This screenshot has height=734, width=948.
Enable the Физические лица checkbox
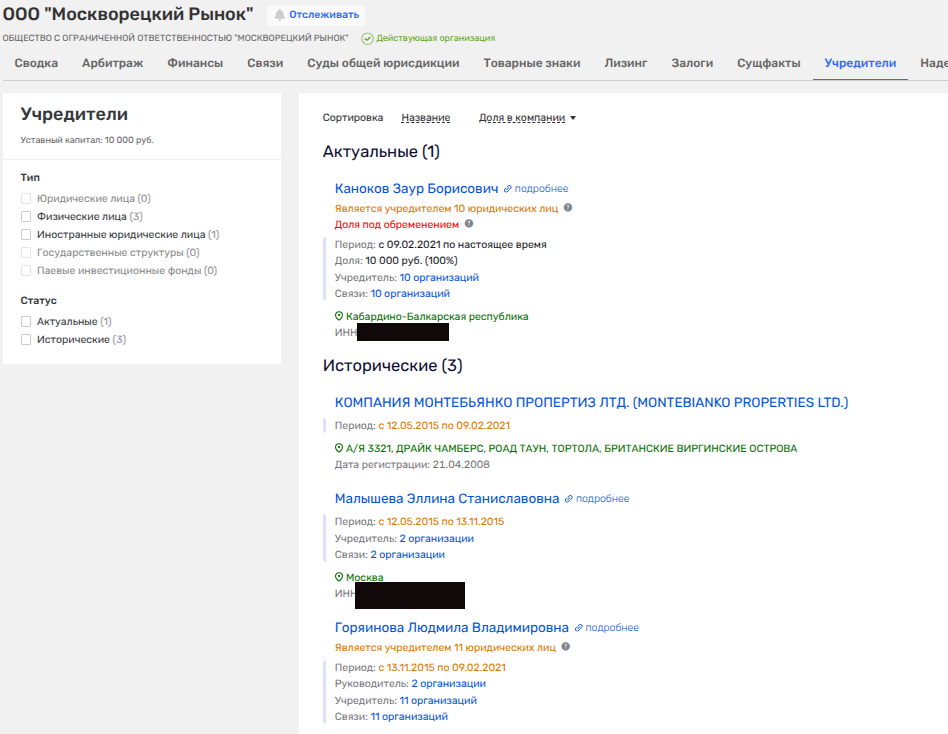tap(26, 216)
